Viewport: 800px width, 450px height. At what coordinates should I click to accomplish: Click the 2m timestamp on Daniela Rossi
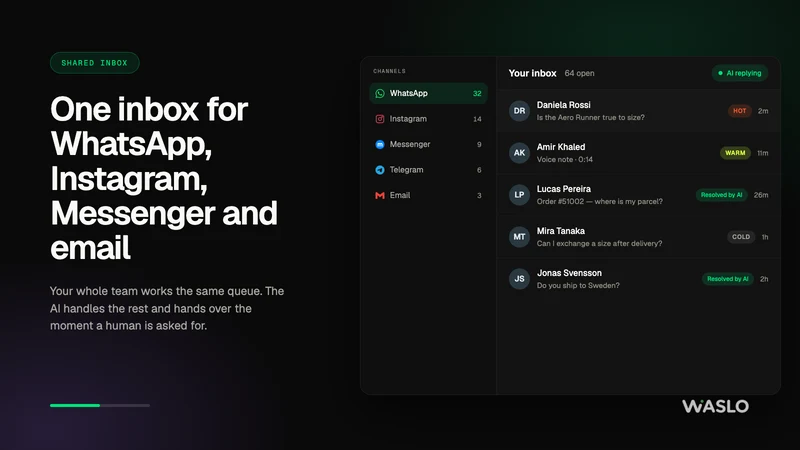pyautogui.click(x=763, y=111)
